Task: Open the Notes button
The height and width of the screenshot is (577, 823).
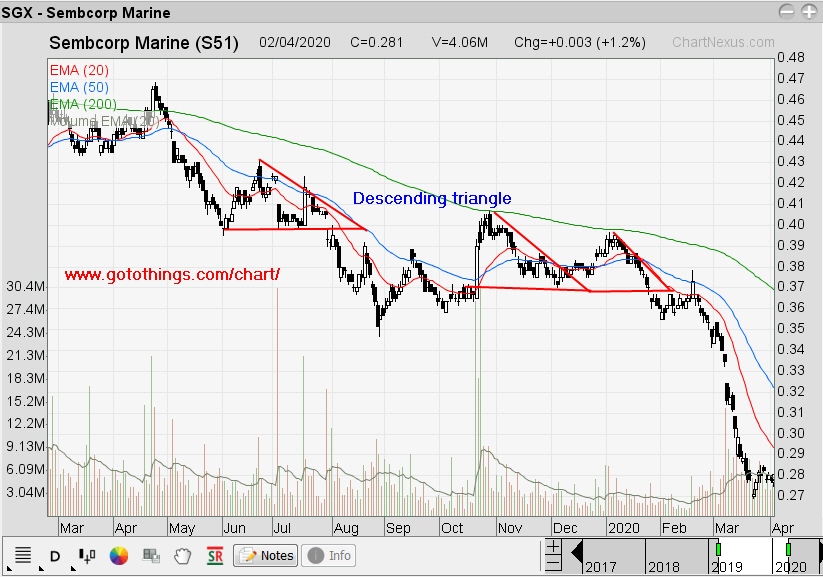Action: tap(266, 555)
